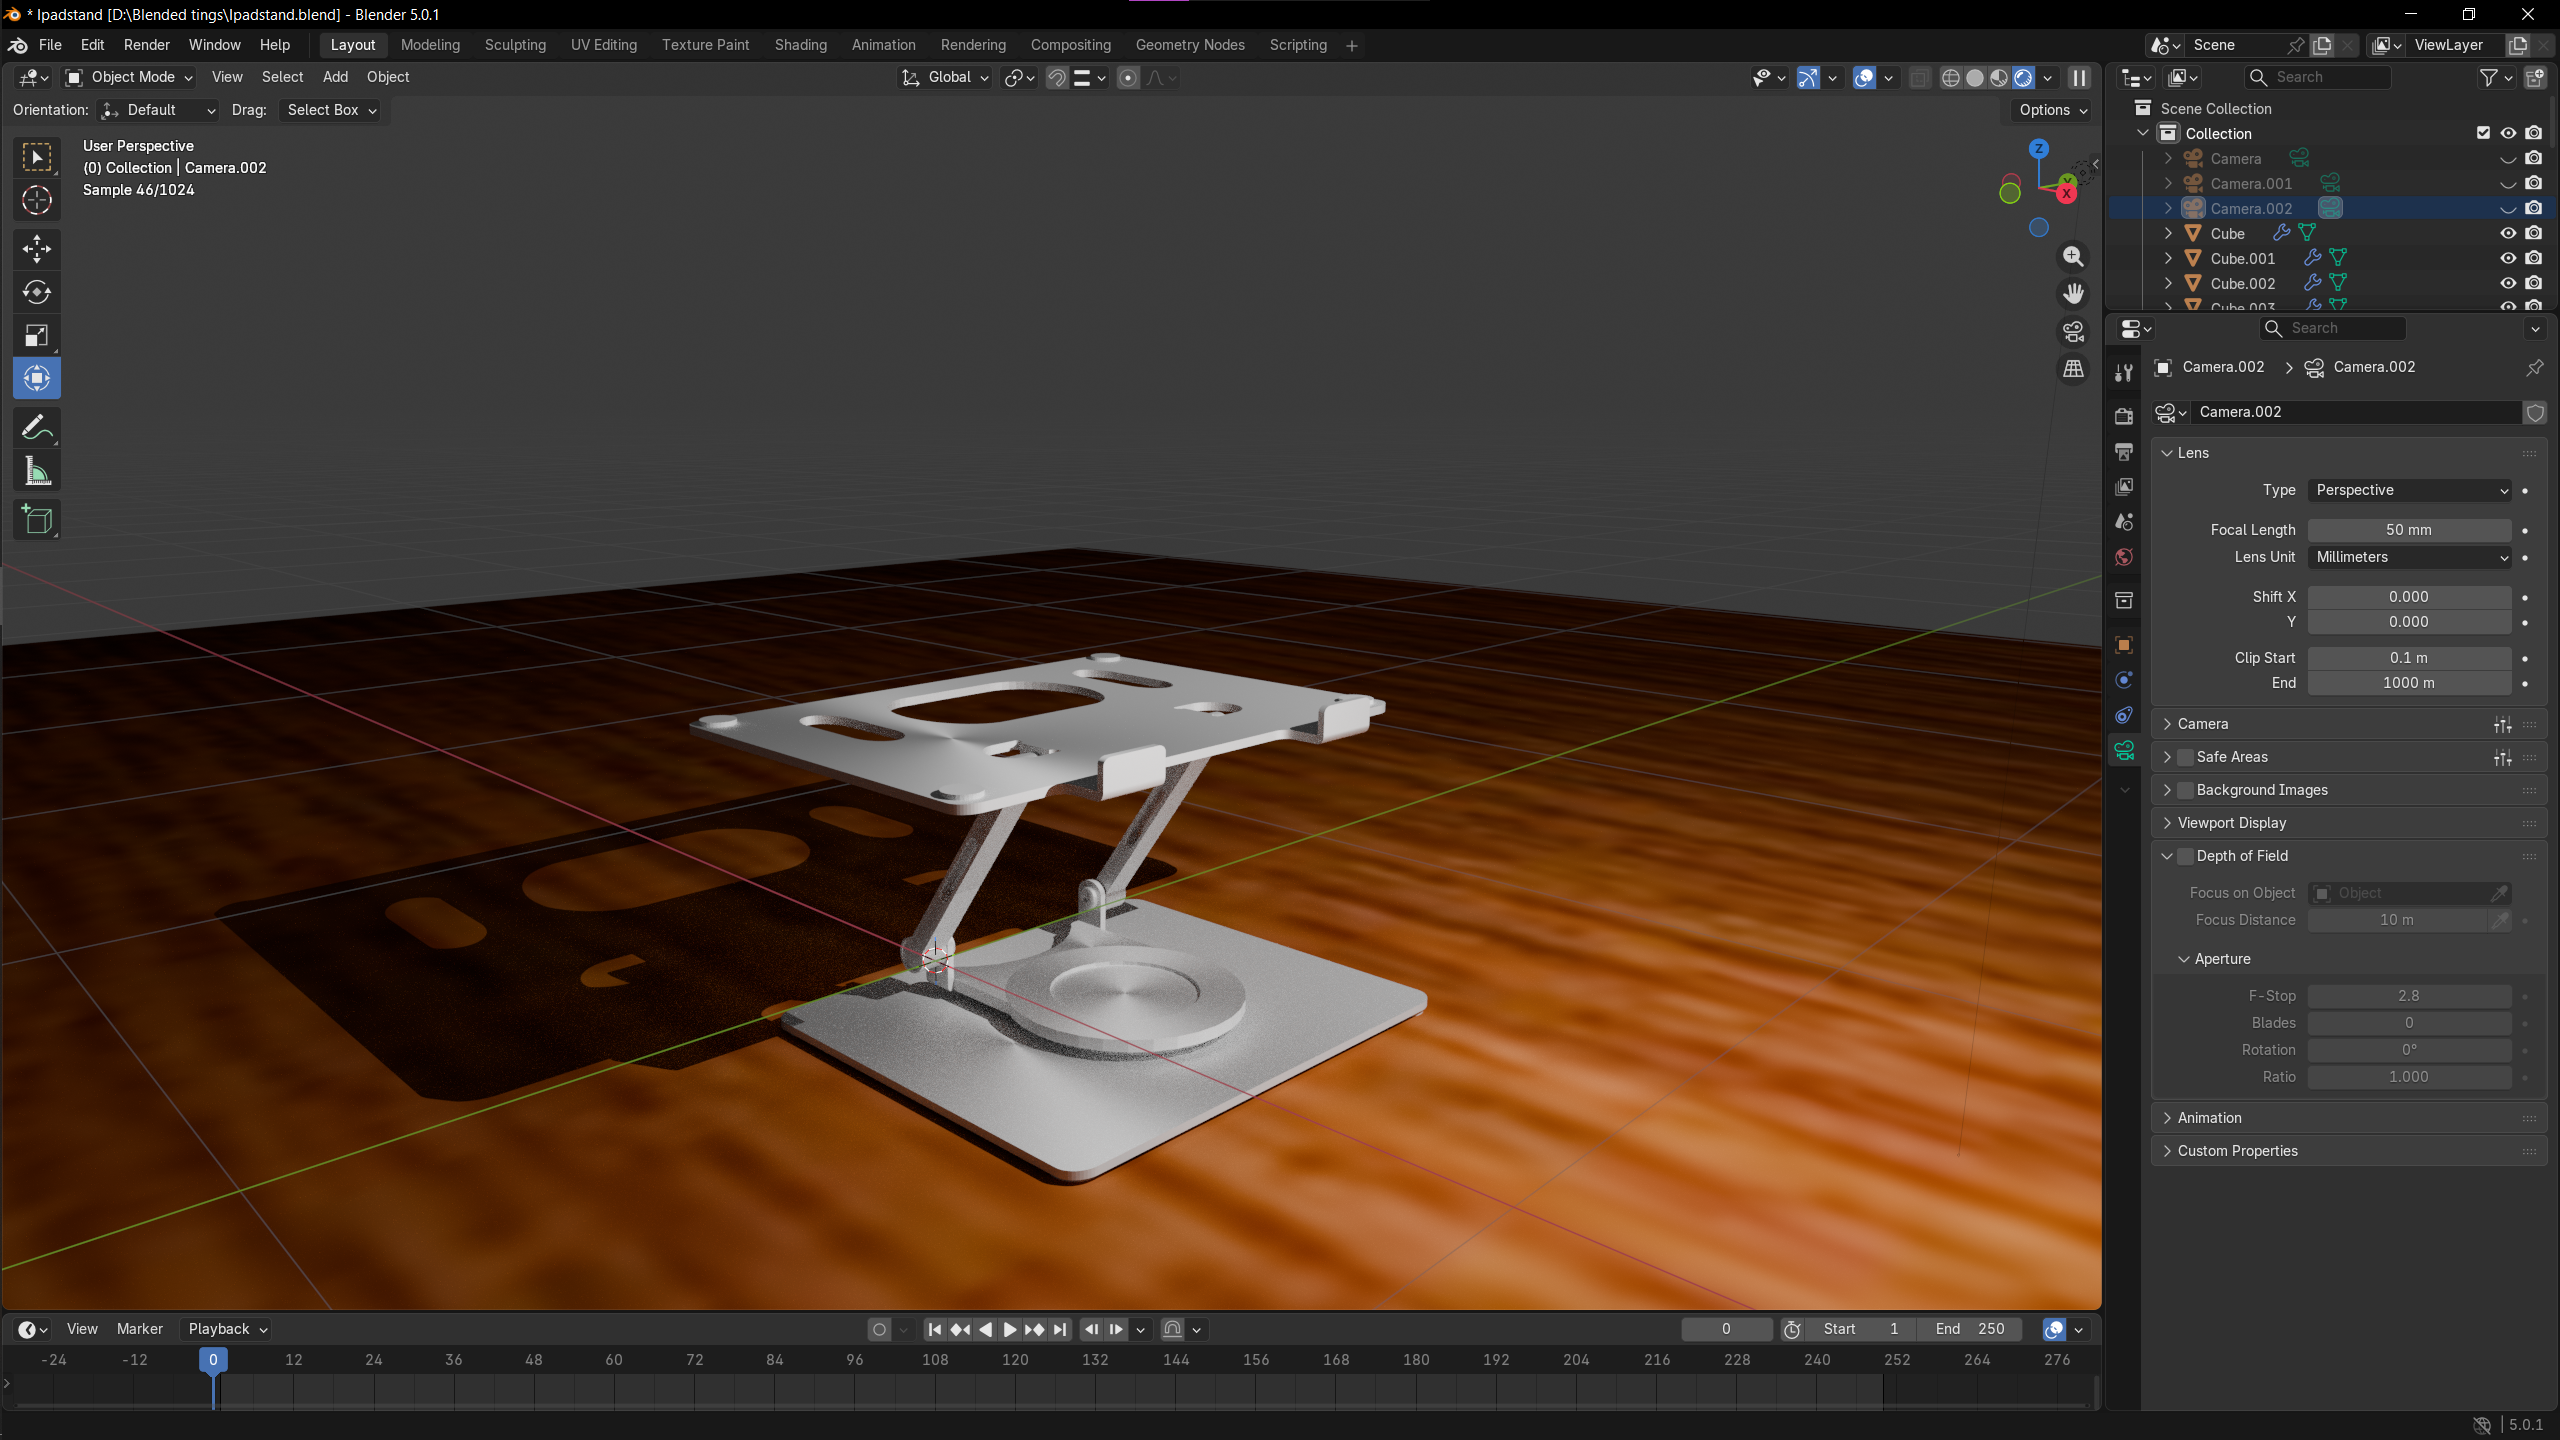Select the Add Cube tool
The width and height of the screenshot is (2560, 1440).
37,520
